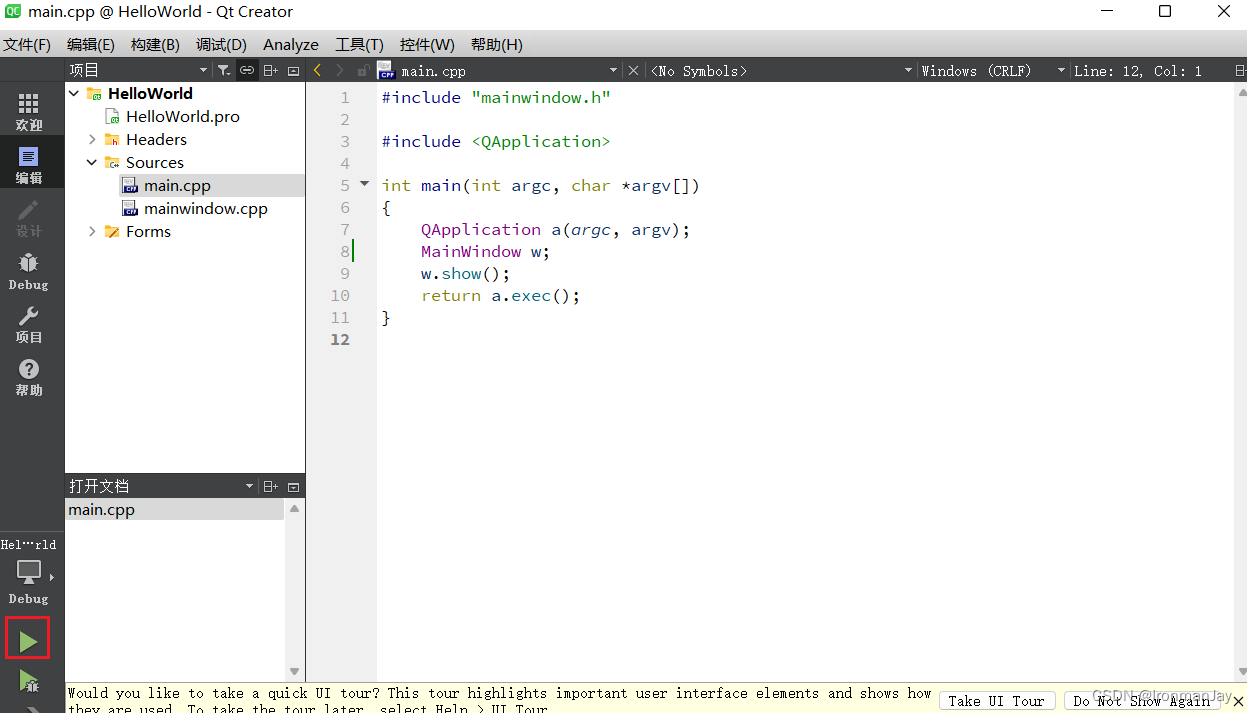Collapse the Sources folder
This screenshot has width=1247, height=713.
[92, 162]
